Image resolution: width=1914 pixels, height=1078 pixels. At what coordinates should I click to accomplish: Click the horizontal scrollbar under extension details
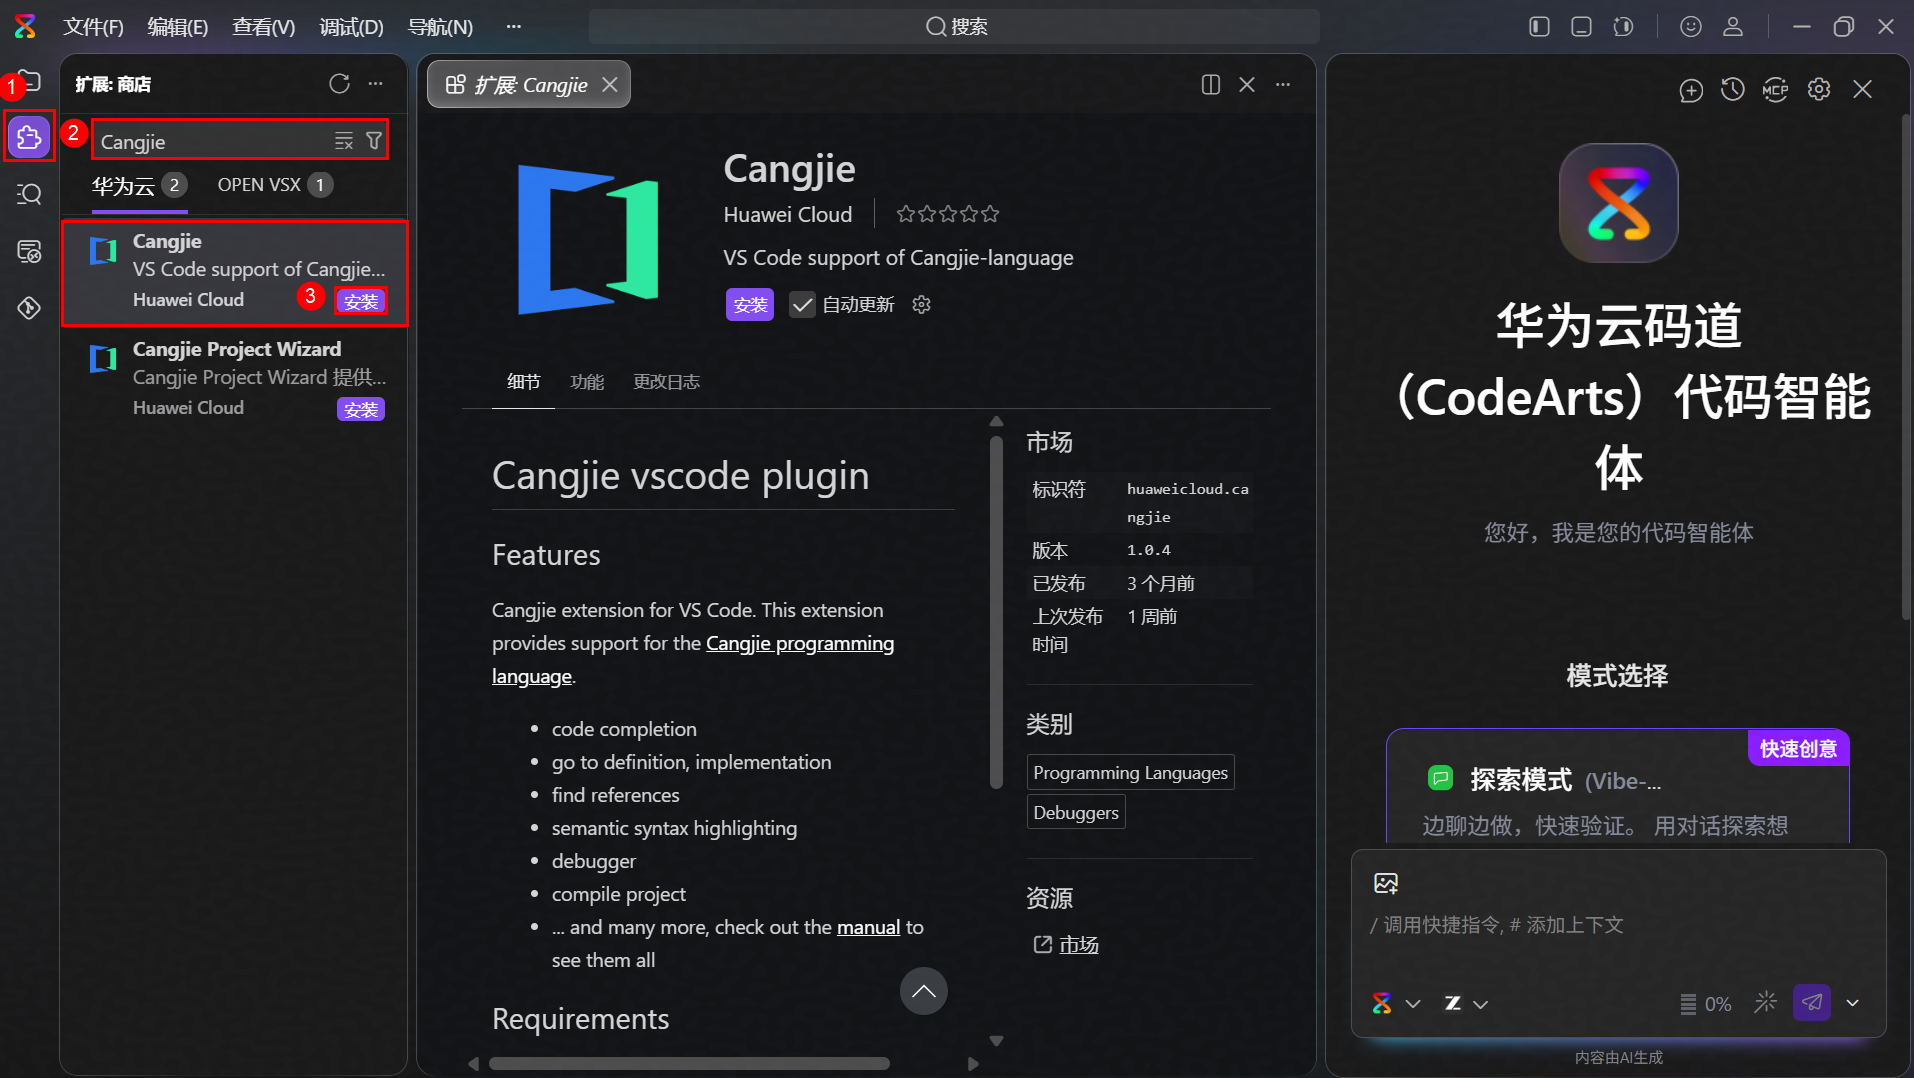[689, 1063]
